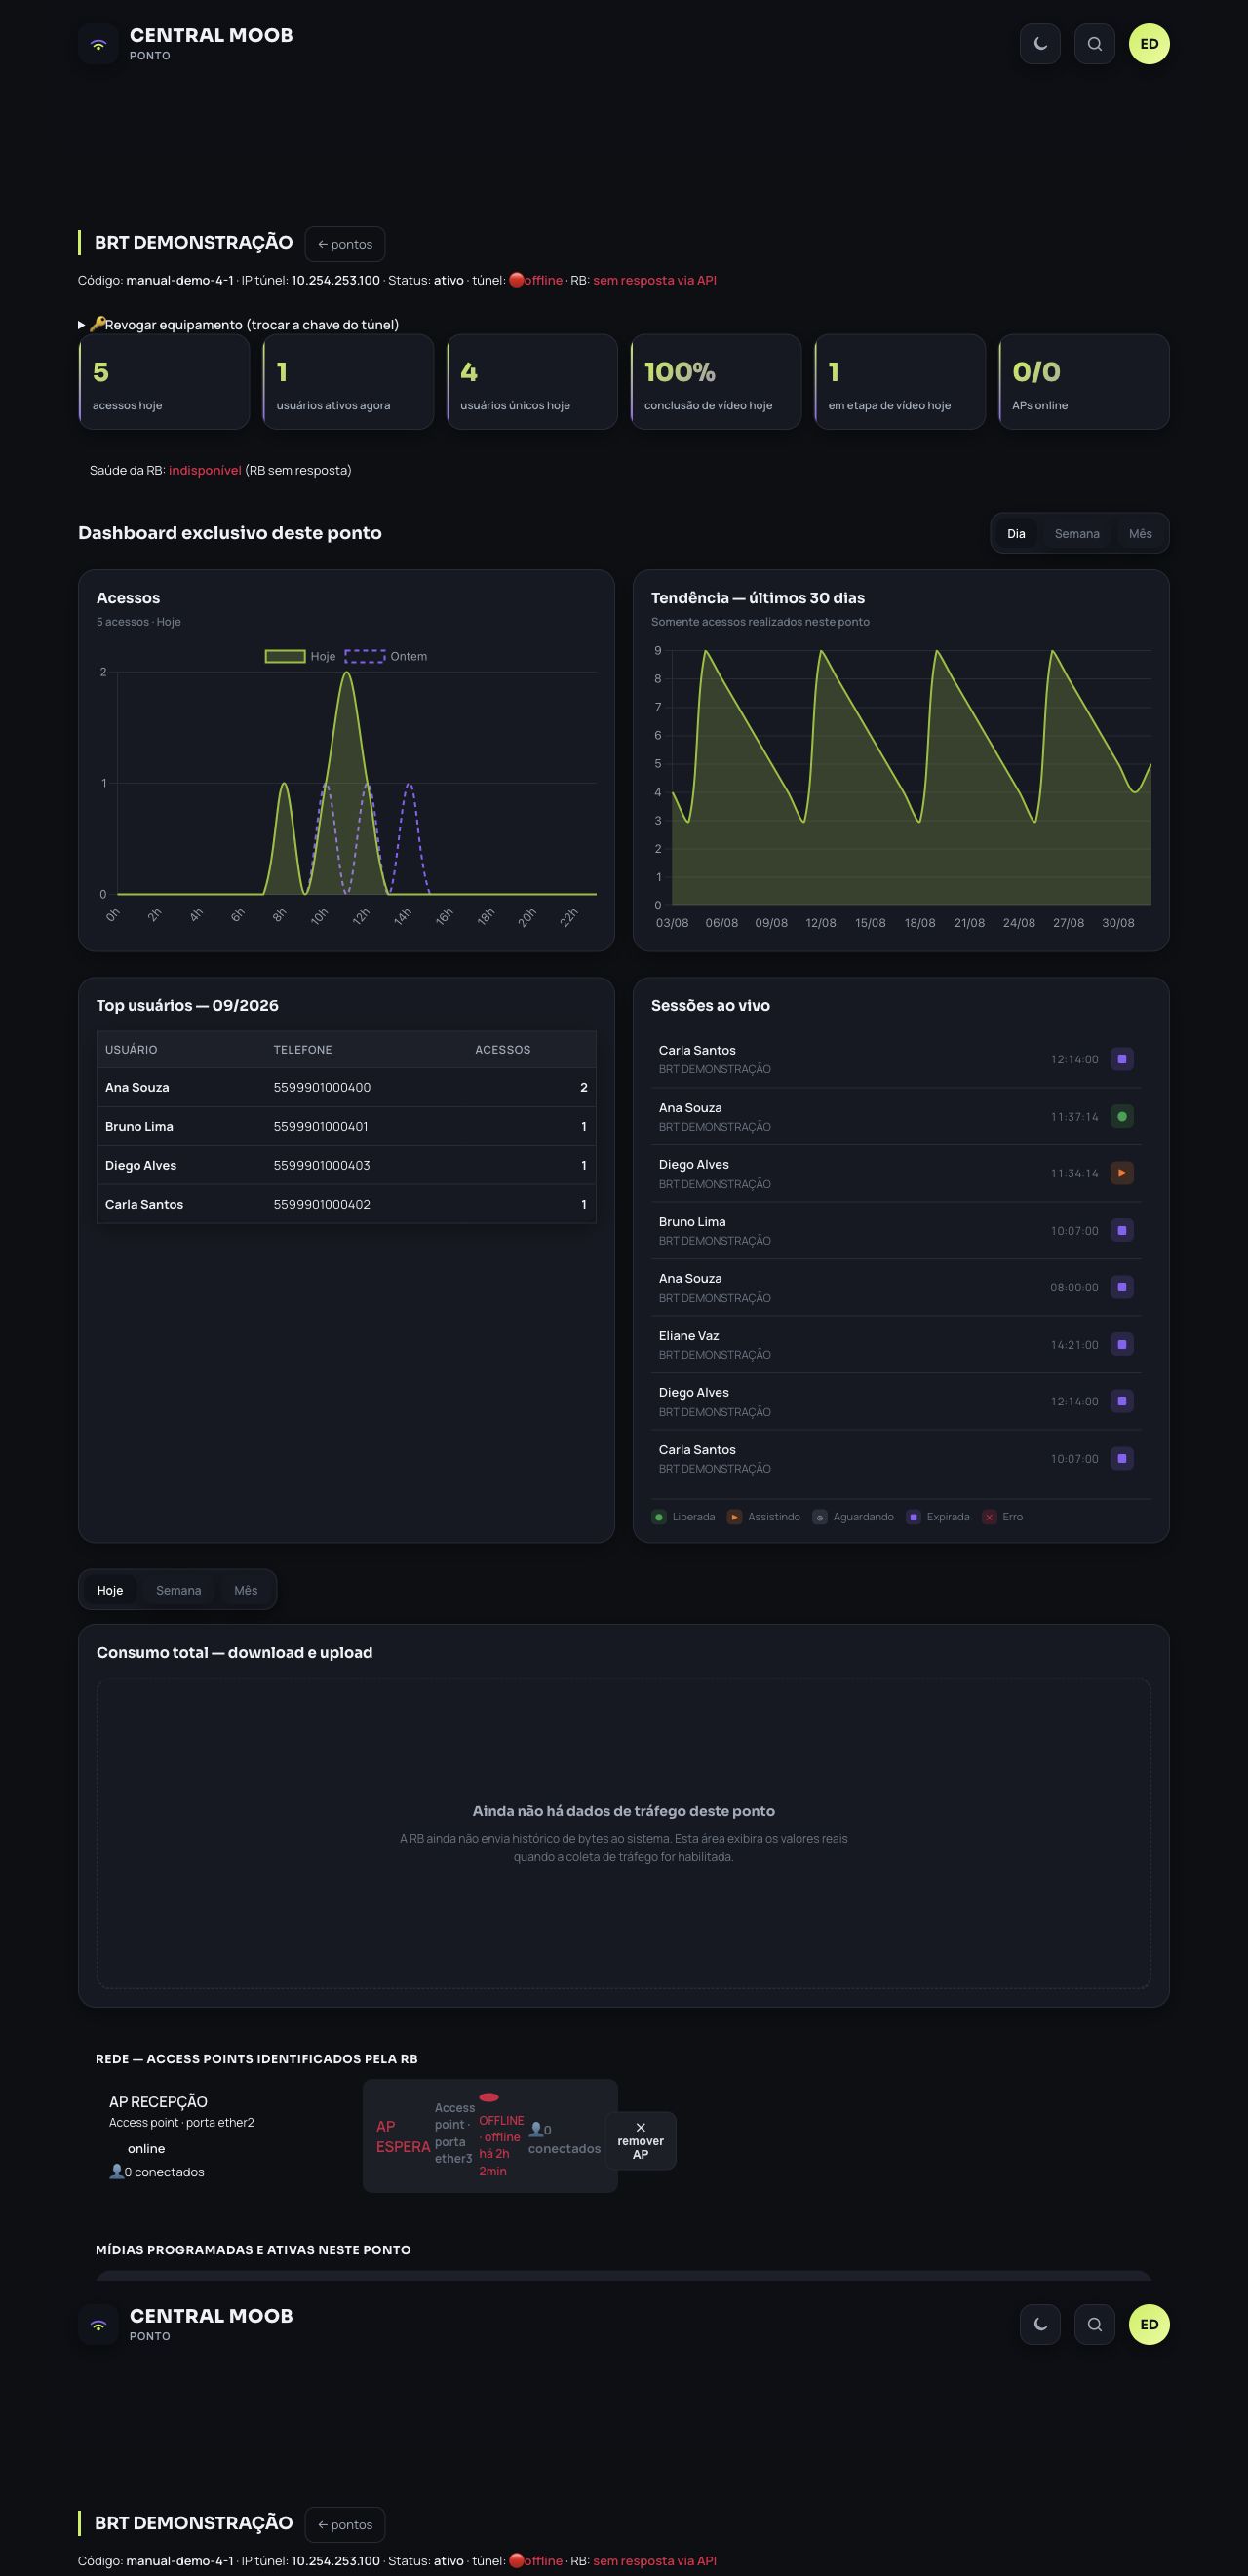The height and width of the screenshot is (2576, 1248).
Task: Select the Hoje tab above Consumo total
Action: [x=110, y=1590]
